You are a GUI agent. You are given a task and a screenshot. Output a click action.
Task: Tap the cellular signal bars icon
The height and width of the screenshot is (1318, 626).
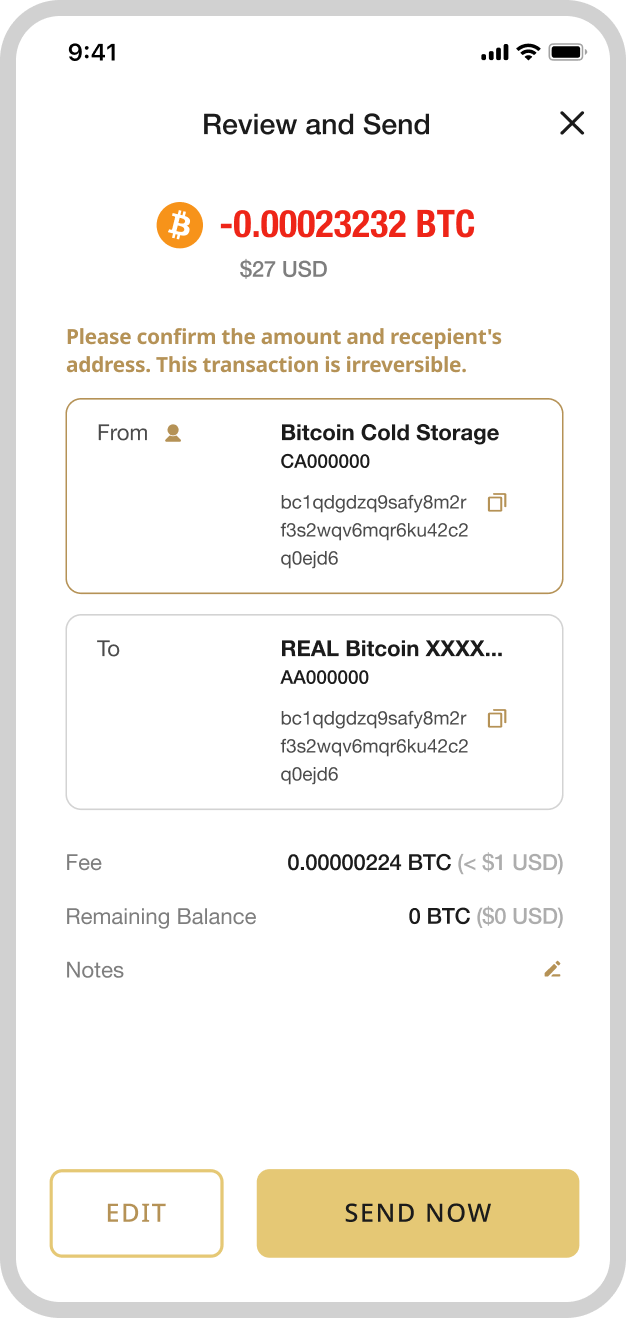pyautogui.click(x=492, y=52)
